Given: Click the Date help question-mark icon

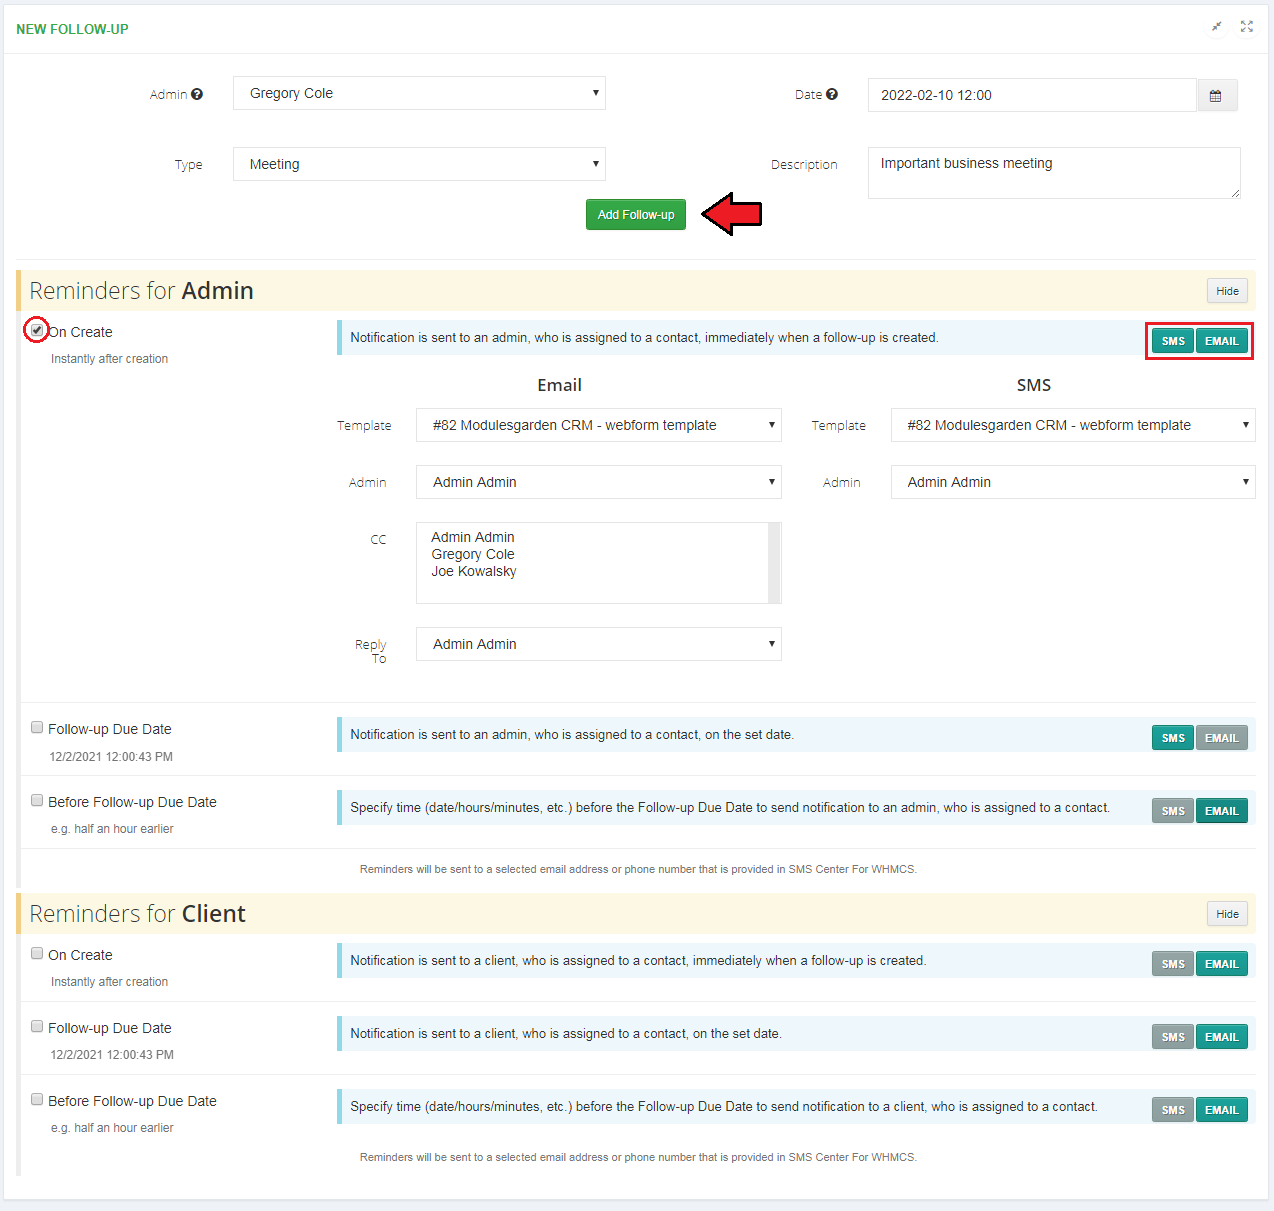Looking at the screenshot, I should coord(832,94).
